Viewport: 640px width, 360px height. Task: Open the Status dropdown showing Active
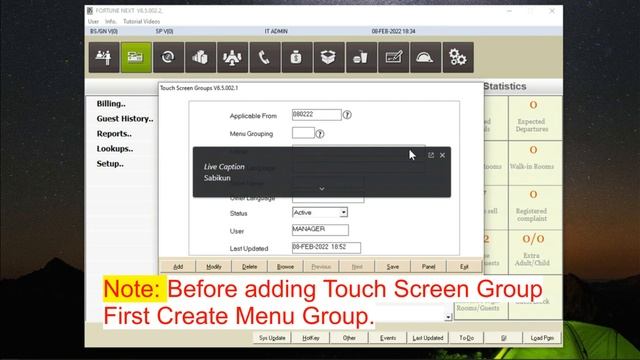tap(344, 212)
